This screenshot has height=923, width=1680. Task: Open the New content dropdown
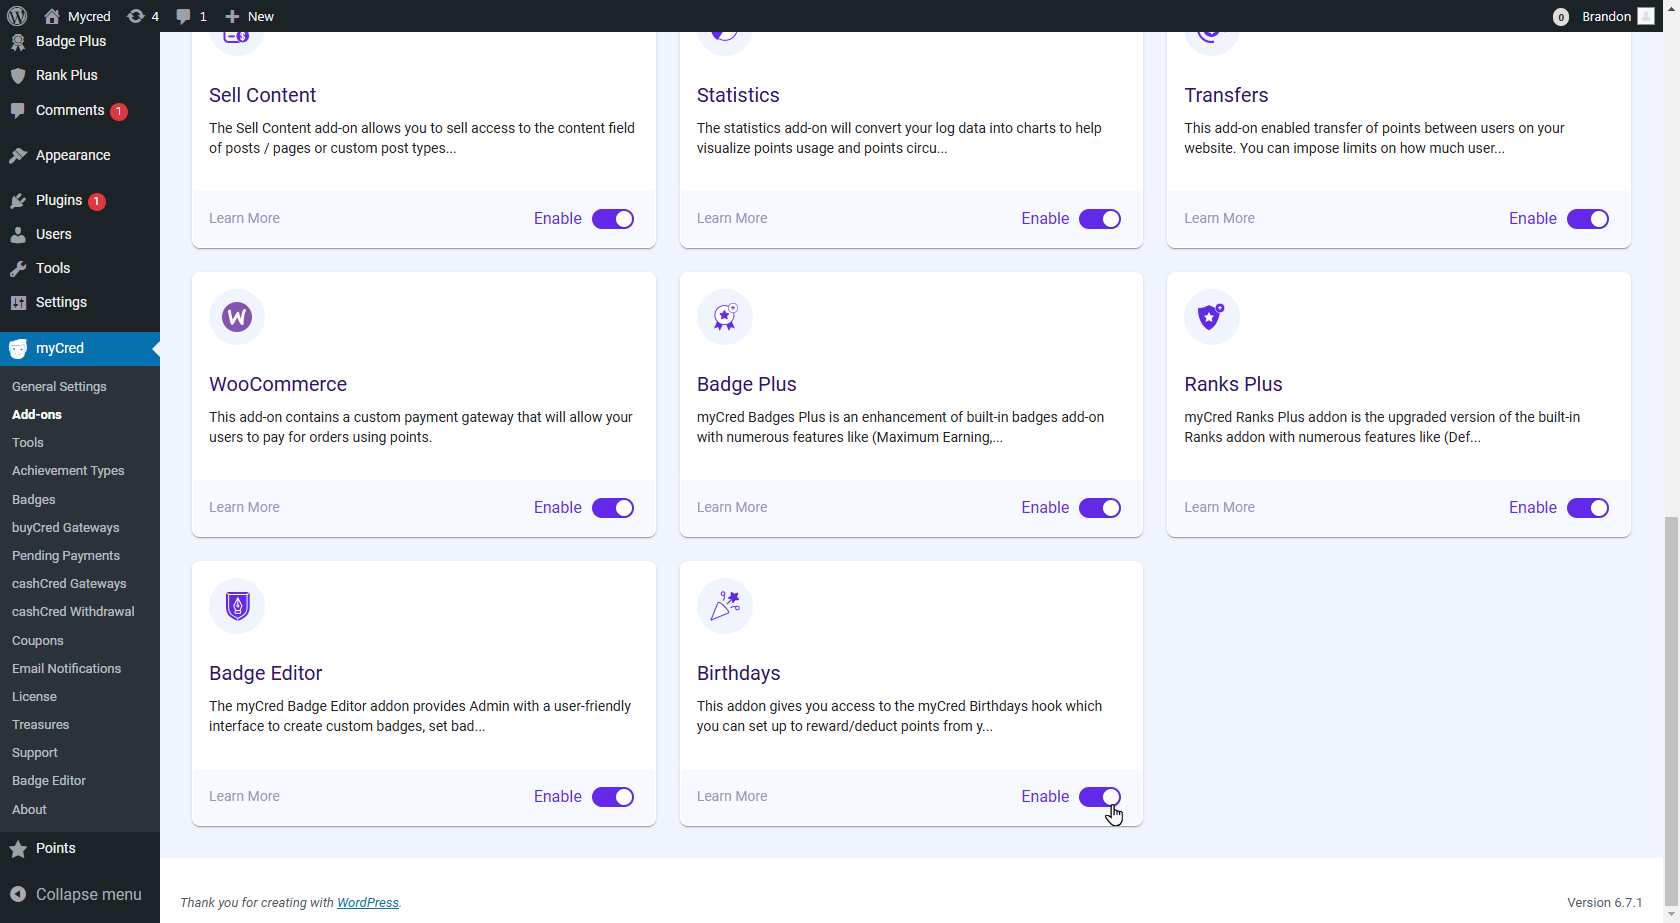(x=249, y=16)
